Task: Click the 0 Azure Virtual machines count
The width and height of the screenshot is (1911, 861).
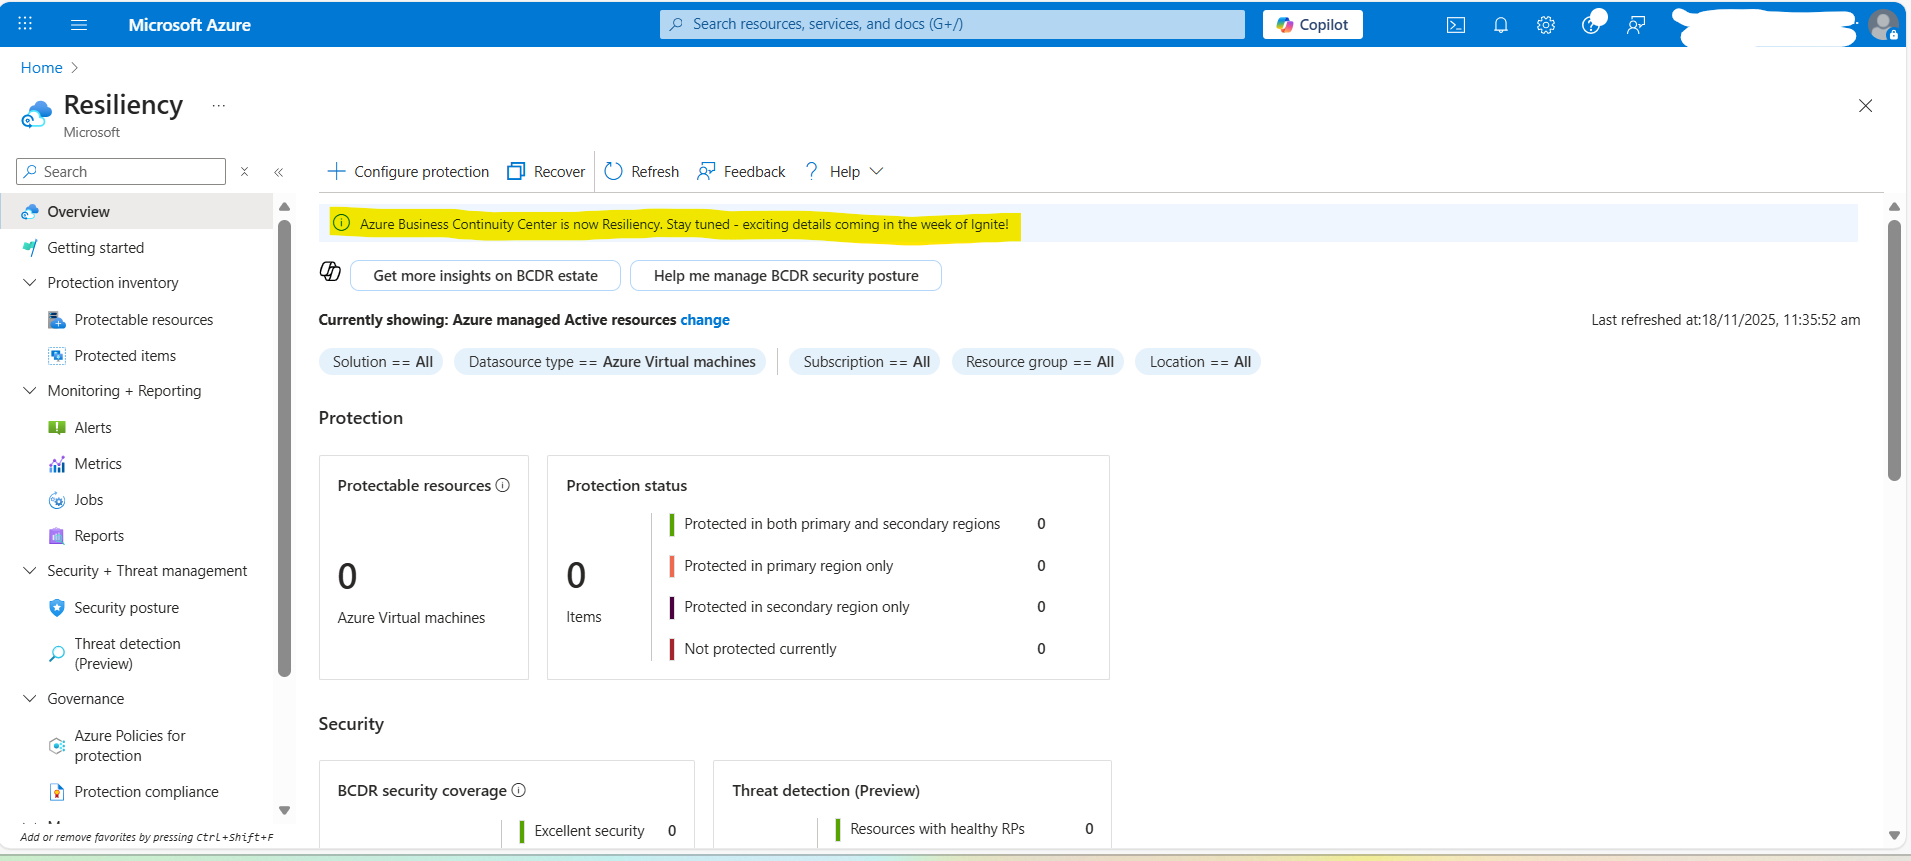Action: click(x=347, y=576)
